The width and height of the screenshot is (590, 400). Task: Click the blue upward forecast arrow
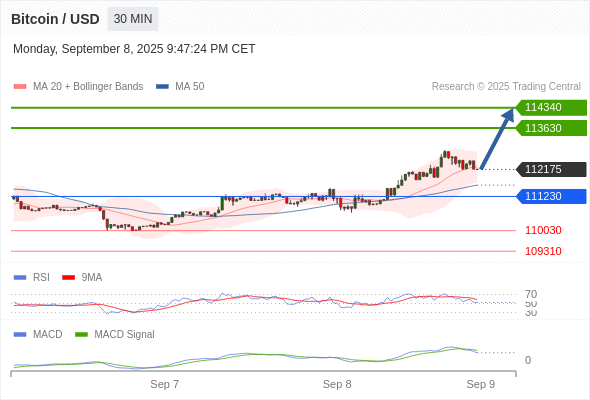(497, 138)
